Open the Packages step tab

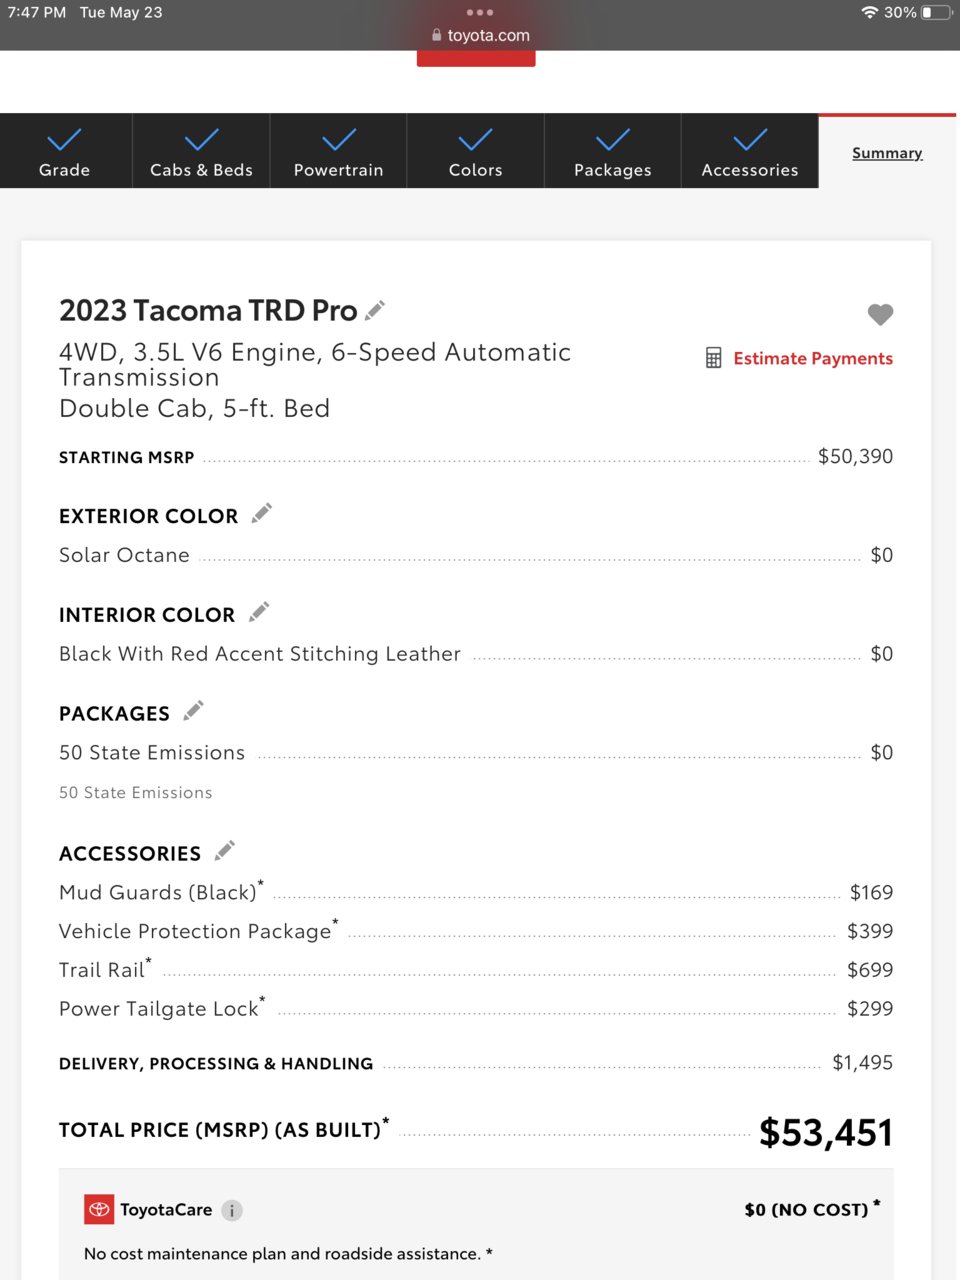612,151
